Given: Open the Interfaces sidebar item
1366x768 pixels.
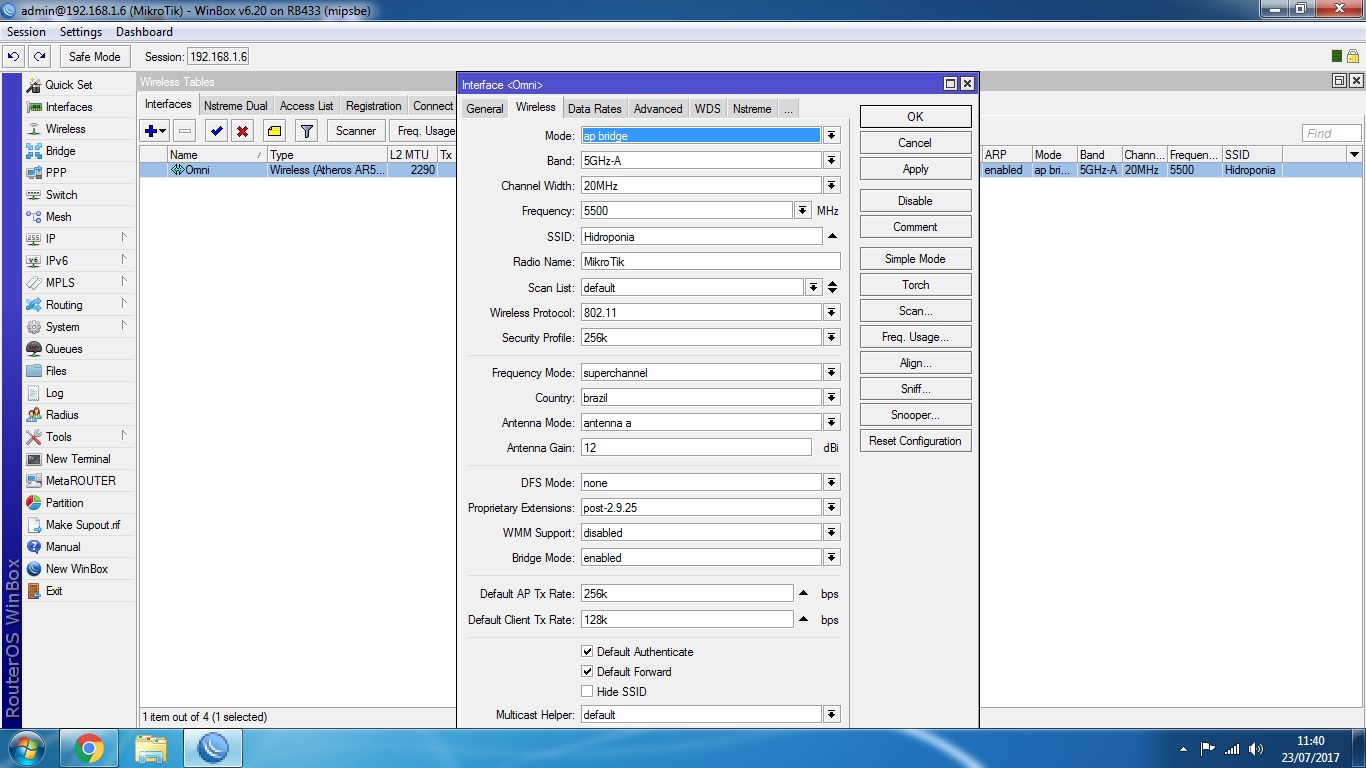Looking at the screenshot, I should pyautogui.click(x=68, y=107).
